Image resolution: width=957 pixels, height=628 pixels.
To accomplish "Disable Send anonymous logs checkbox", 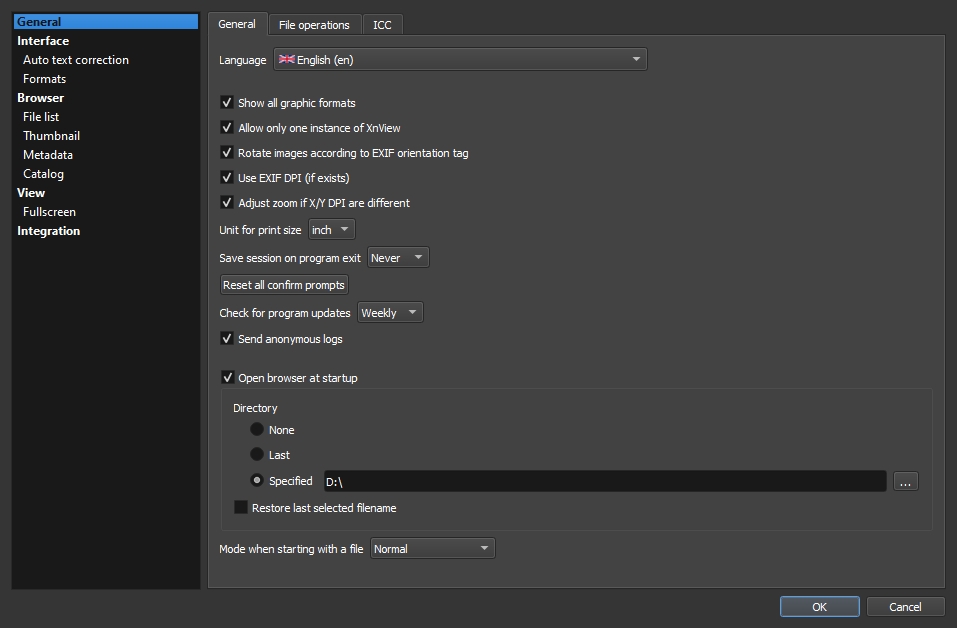I will coord(227,339).
